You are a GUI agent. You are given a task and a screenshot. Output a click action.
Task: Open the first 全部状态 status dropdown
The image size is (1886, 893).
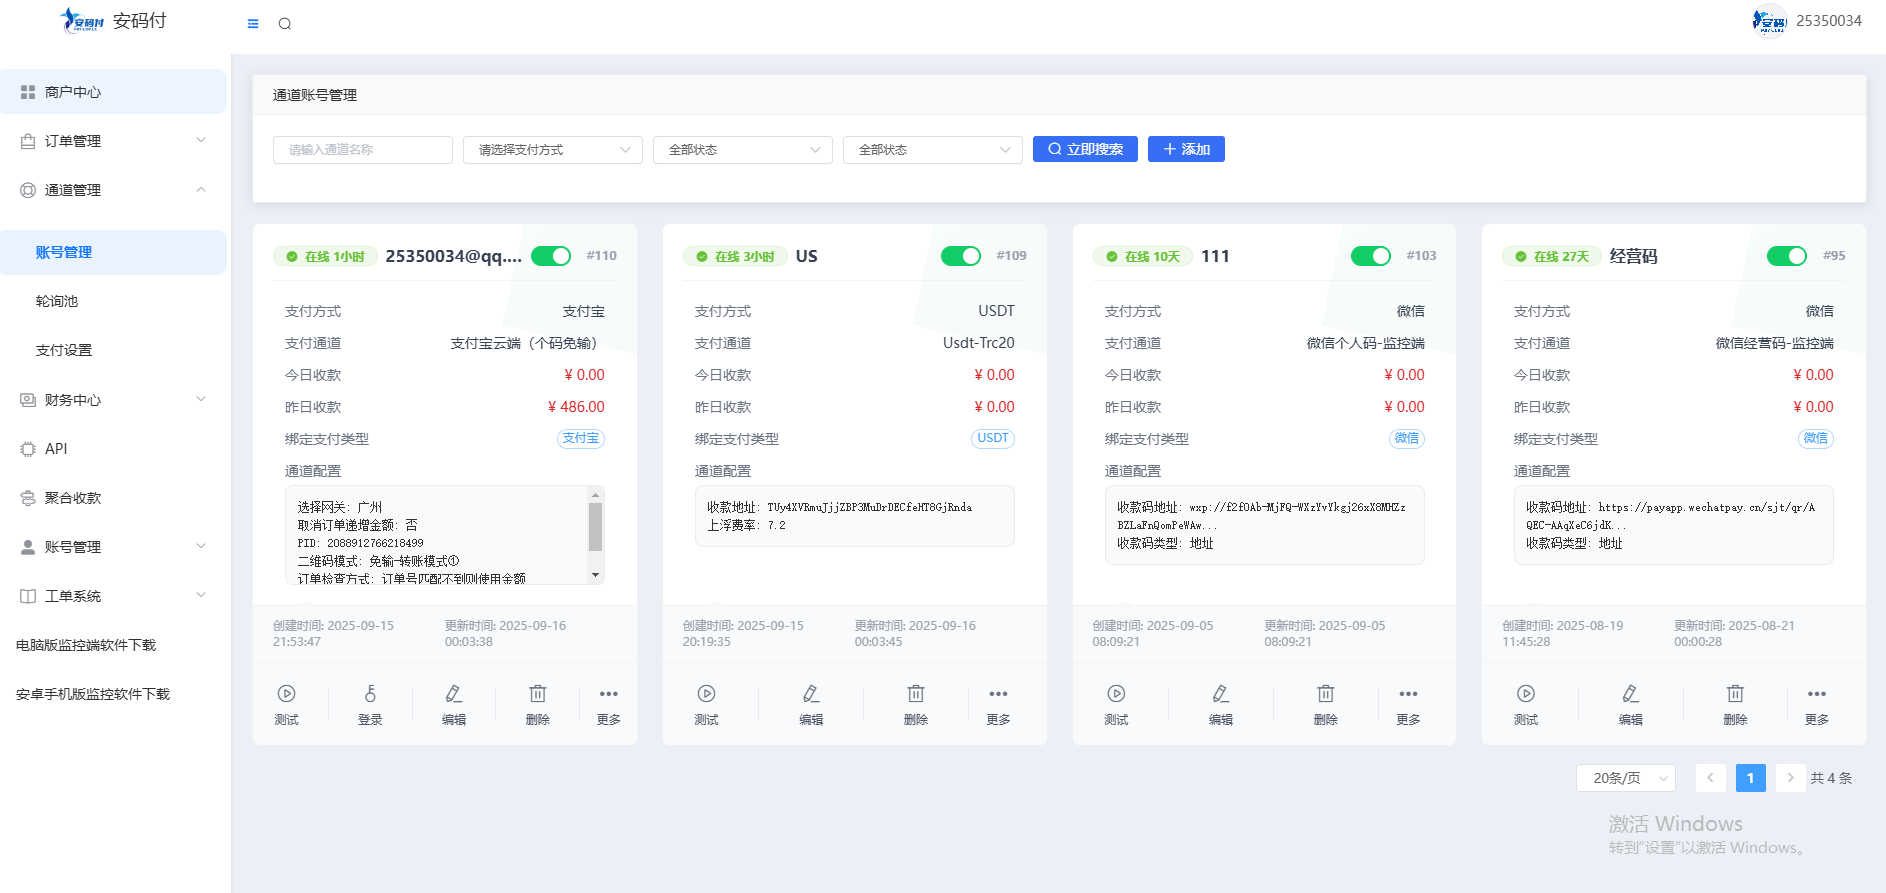click(743, 150)
